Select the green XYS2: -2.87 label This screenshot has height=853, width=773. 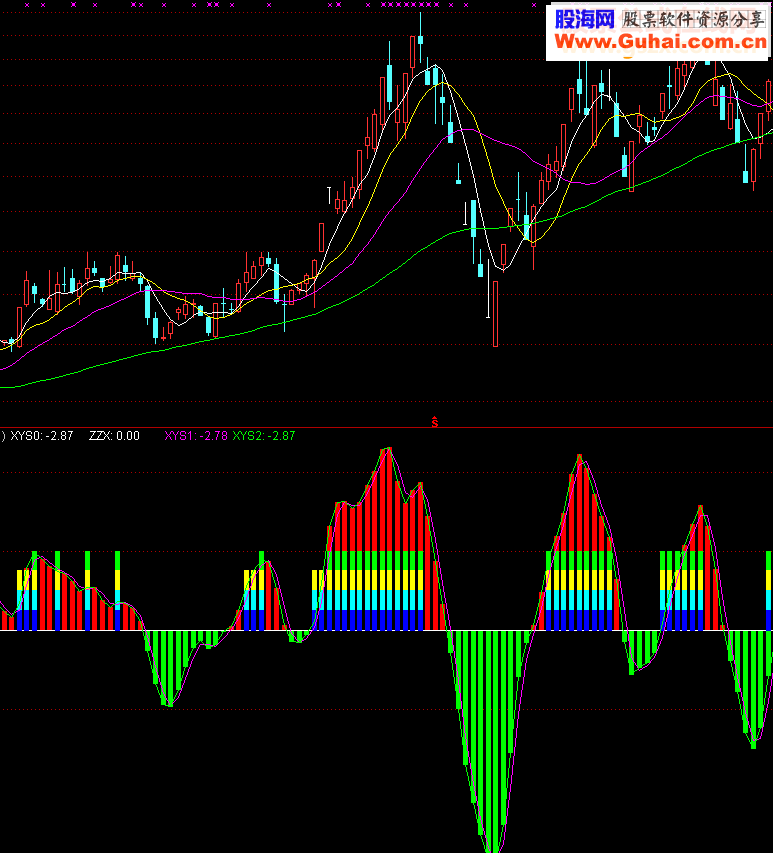tap(264, 436)
